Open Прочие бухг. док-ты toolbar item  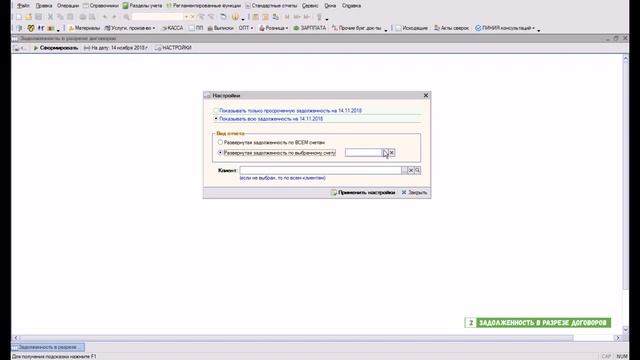pos(356,28)
